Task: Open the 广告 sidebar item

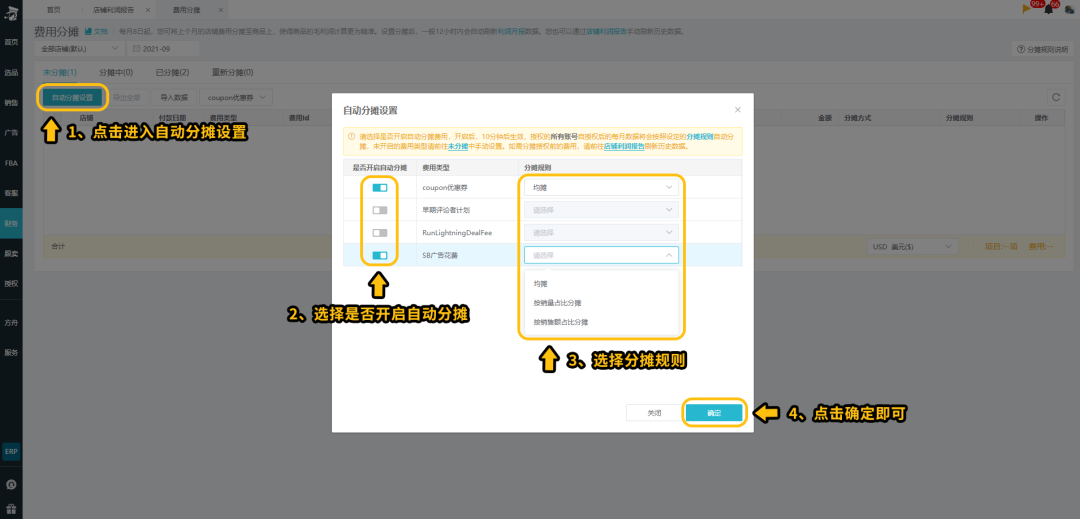Action: click(x=11, y=133)
